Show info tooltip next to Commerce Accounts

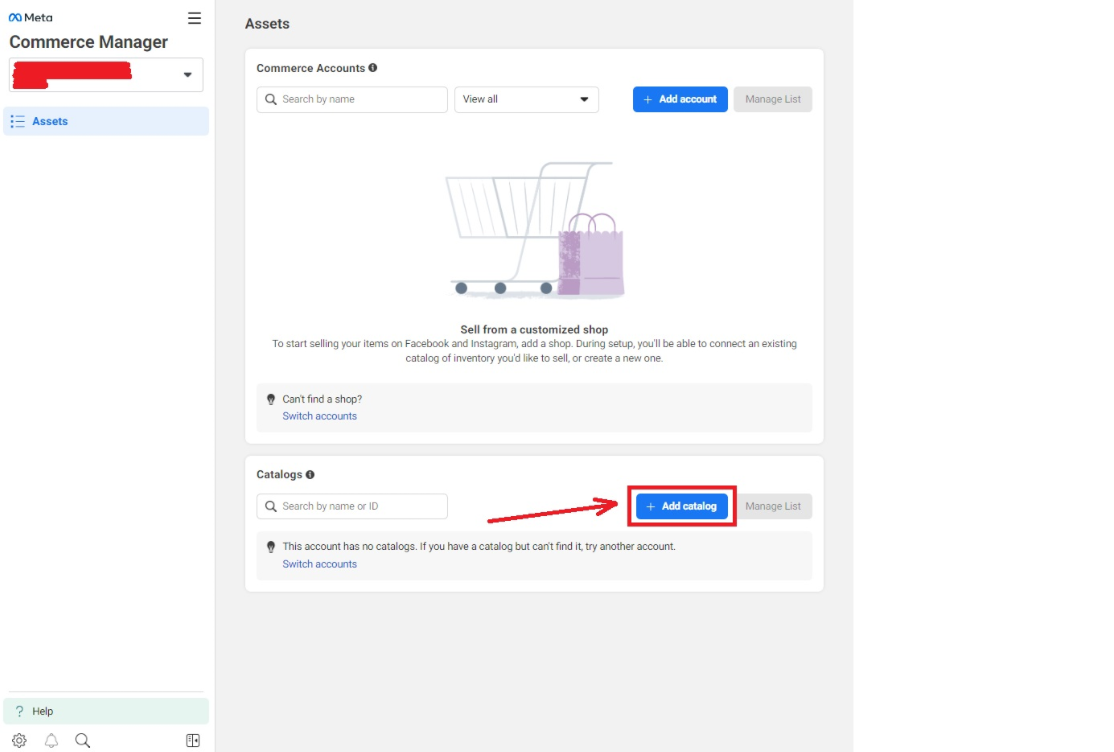click(x=373, y=68)
